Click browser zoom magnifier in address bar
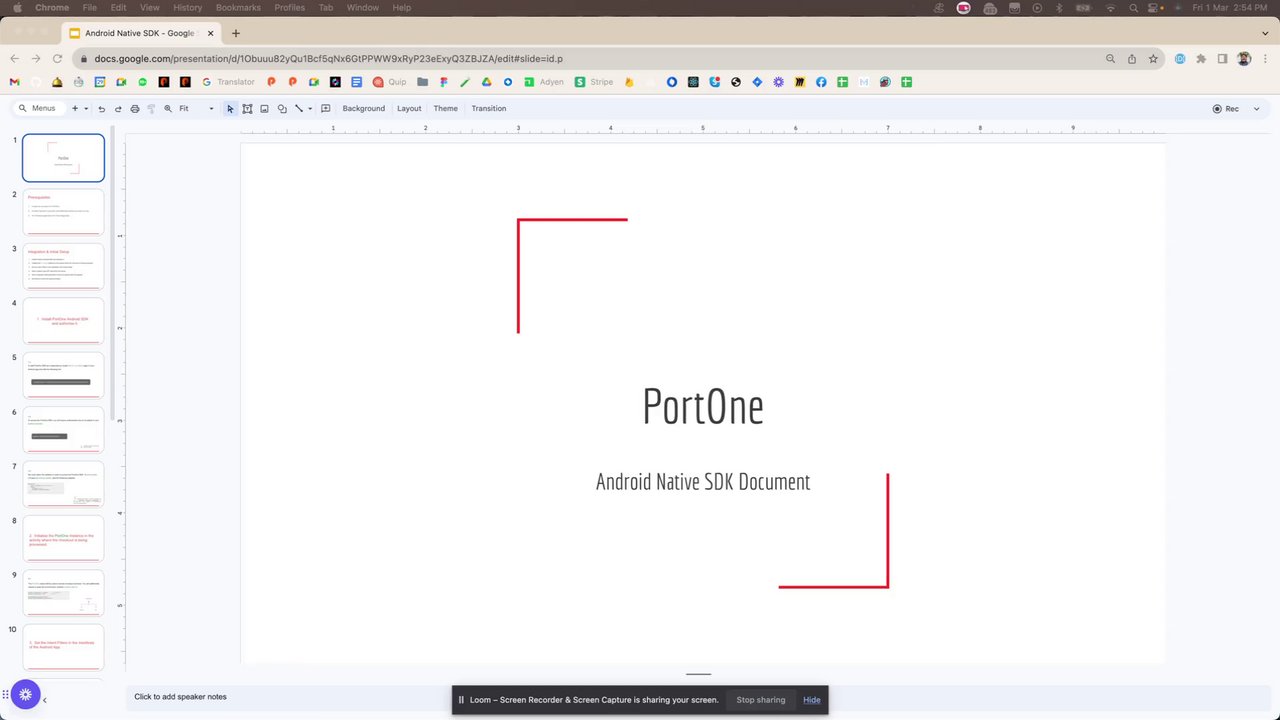This screenshot has width=1280, height=720. 1110,59
